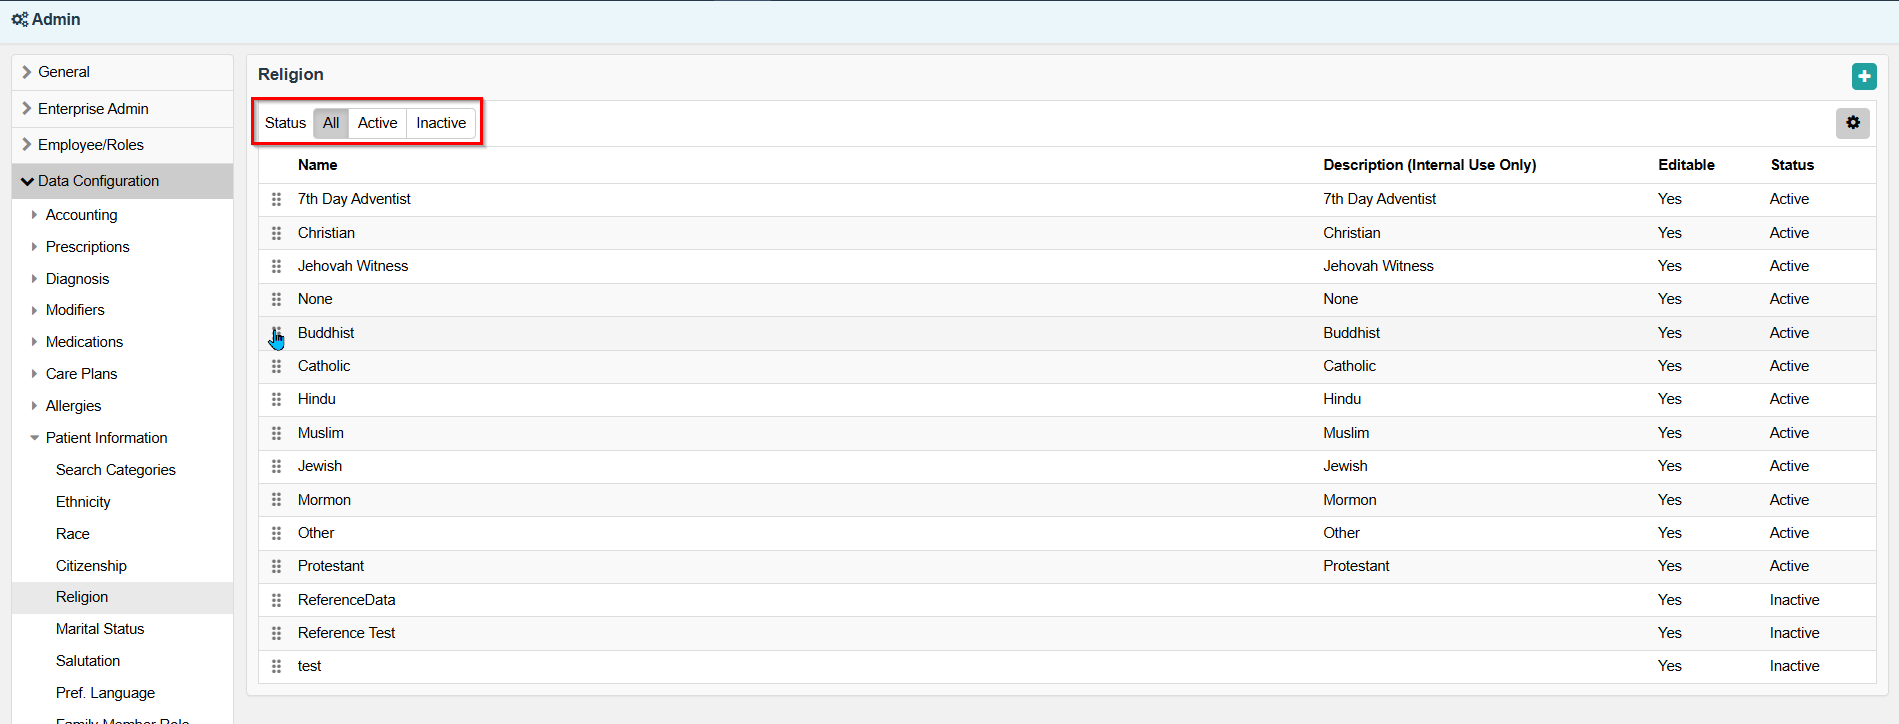1899x724 pixels.
Task: Click the green add religion plus icon
Action: [1864, 76]
